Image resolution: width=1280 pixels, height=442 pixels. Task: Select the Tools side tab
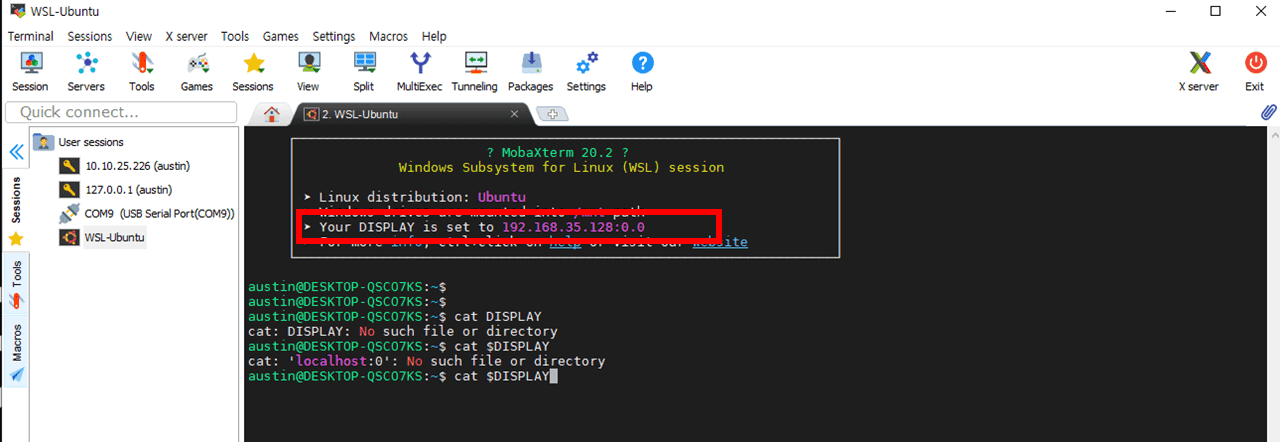16,284
